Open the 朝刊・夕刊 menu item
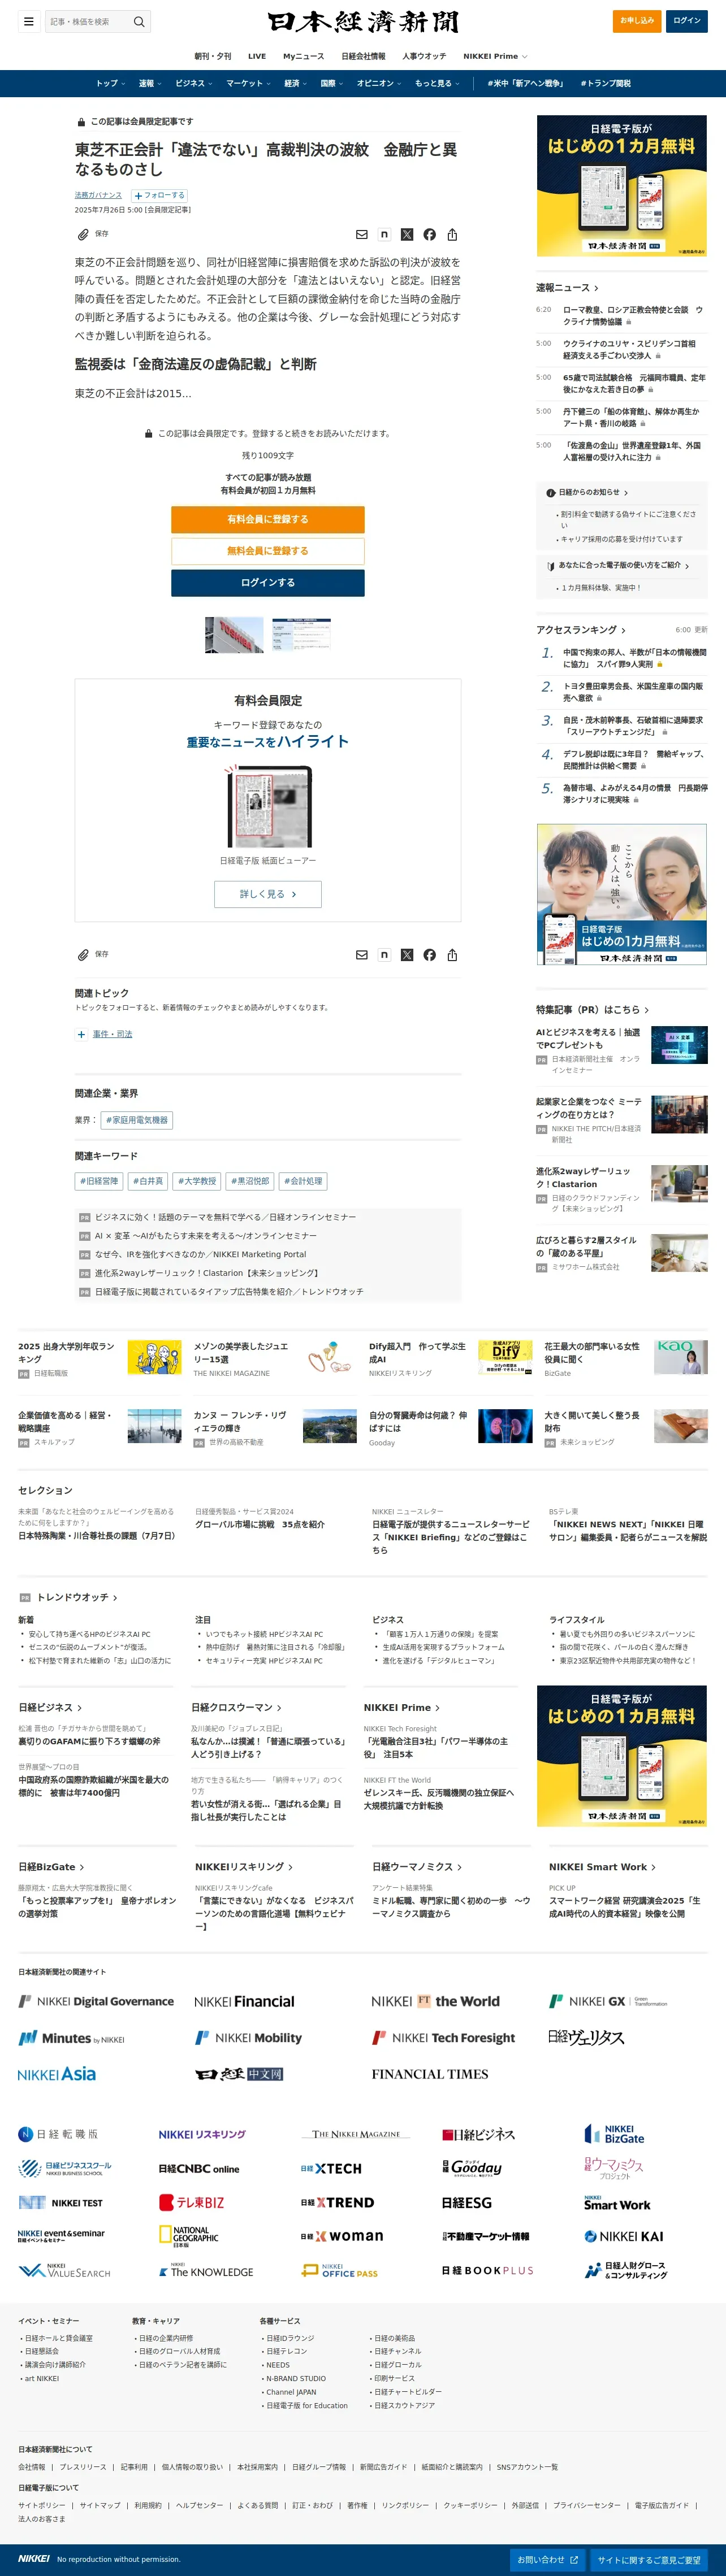 tap(212, 56)
